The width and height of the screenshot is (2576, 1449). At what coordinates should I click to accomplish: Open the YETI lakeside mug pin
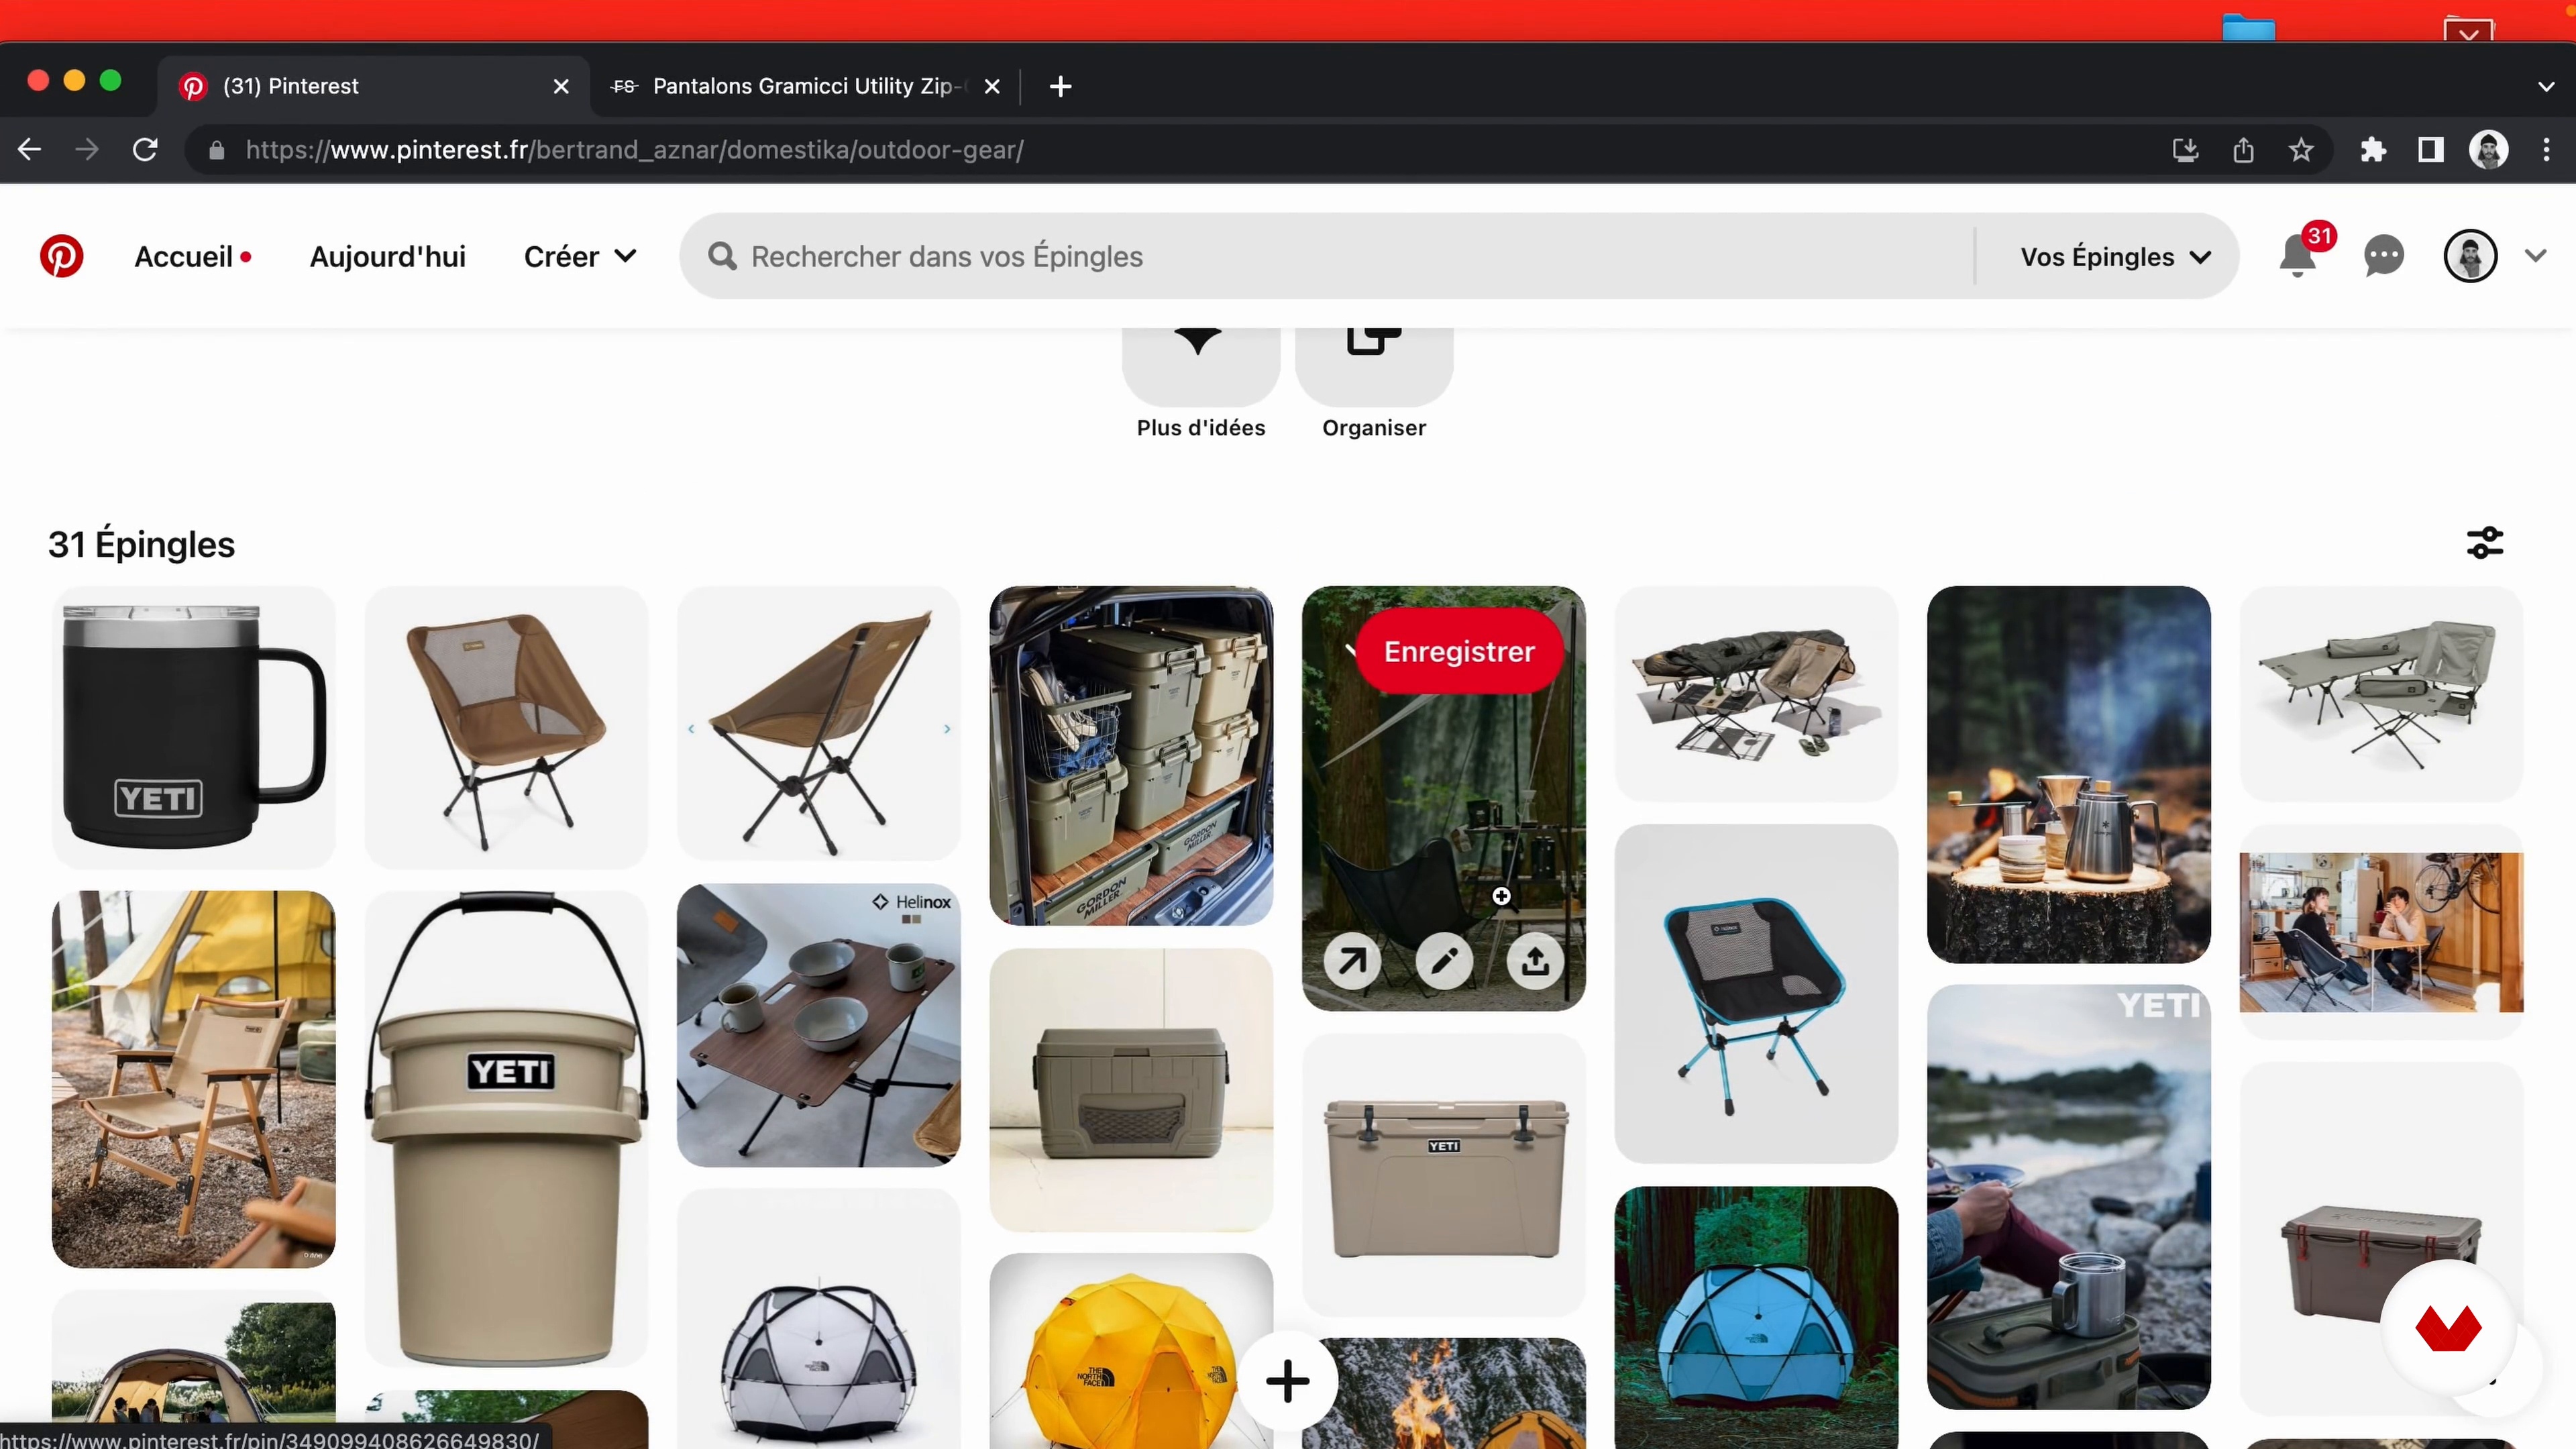pos(2068,1197)
